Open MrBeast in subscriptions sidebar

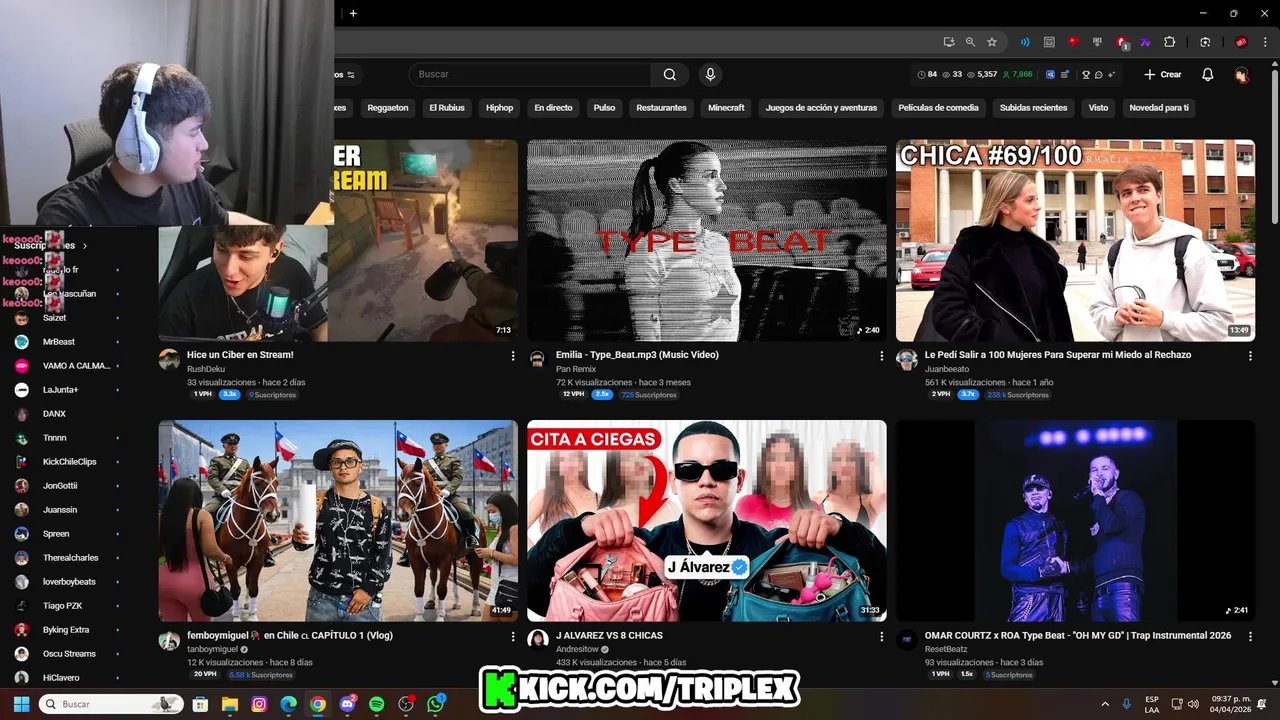(58, 342)
